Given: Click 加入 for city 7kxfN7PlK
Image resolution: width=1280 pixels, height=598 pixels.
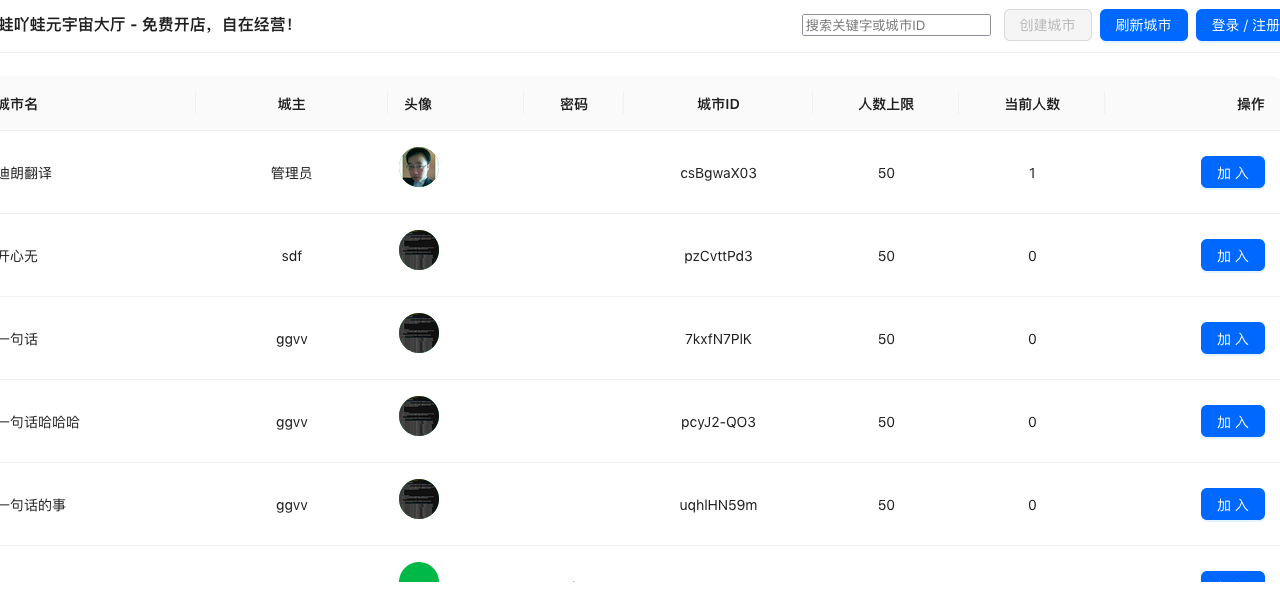Looking at the screenshot, I should [x=1232, y=338].
